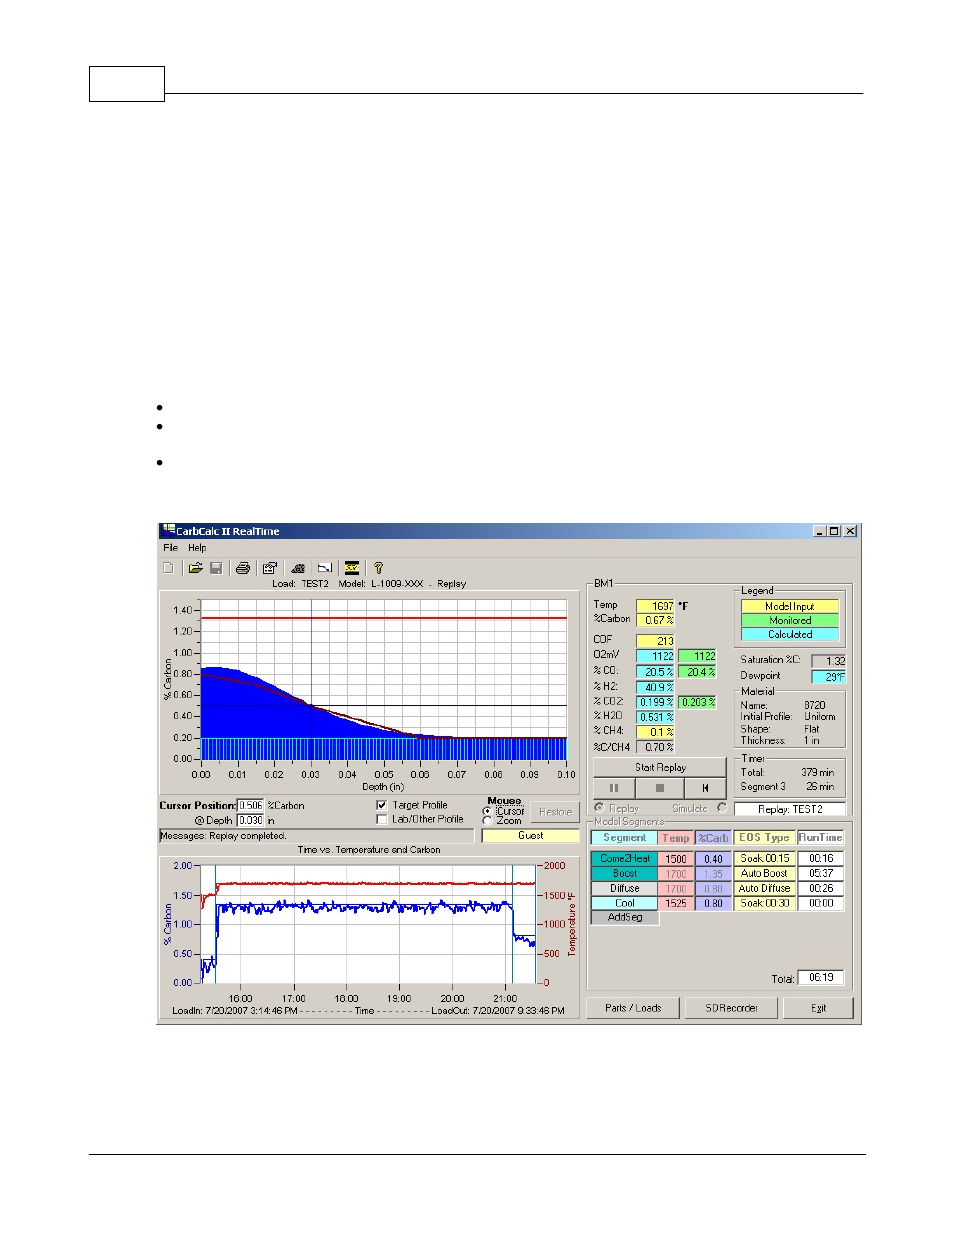Click the Segment column header

point(625,838)
